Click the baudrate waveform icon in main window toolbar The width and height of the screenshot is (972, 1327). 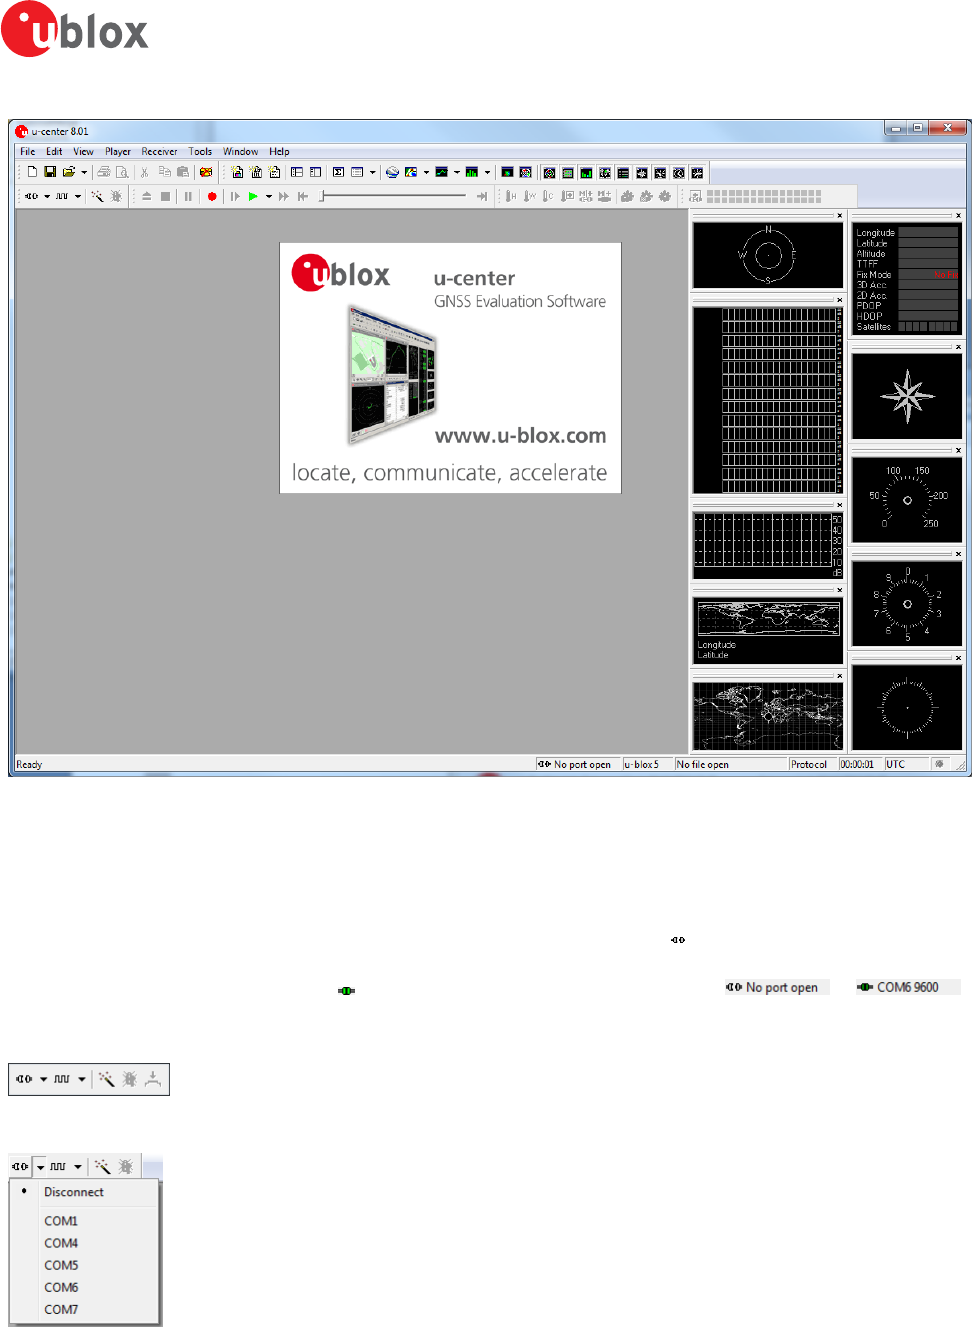click(62, 196)
